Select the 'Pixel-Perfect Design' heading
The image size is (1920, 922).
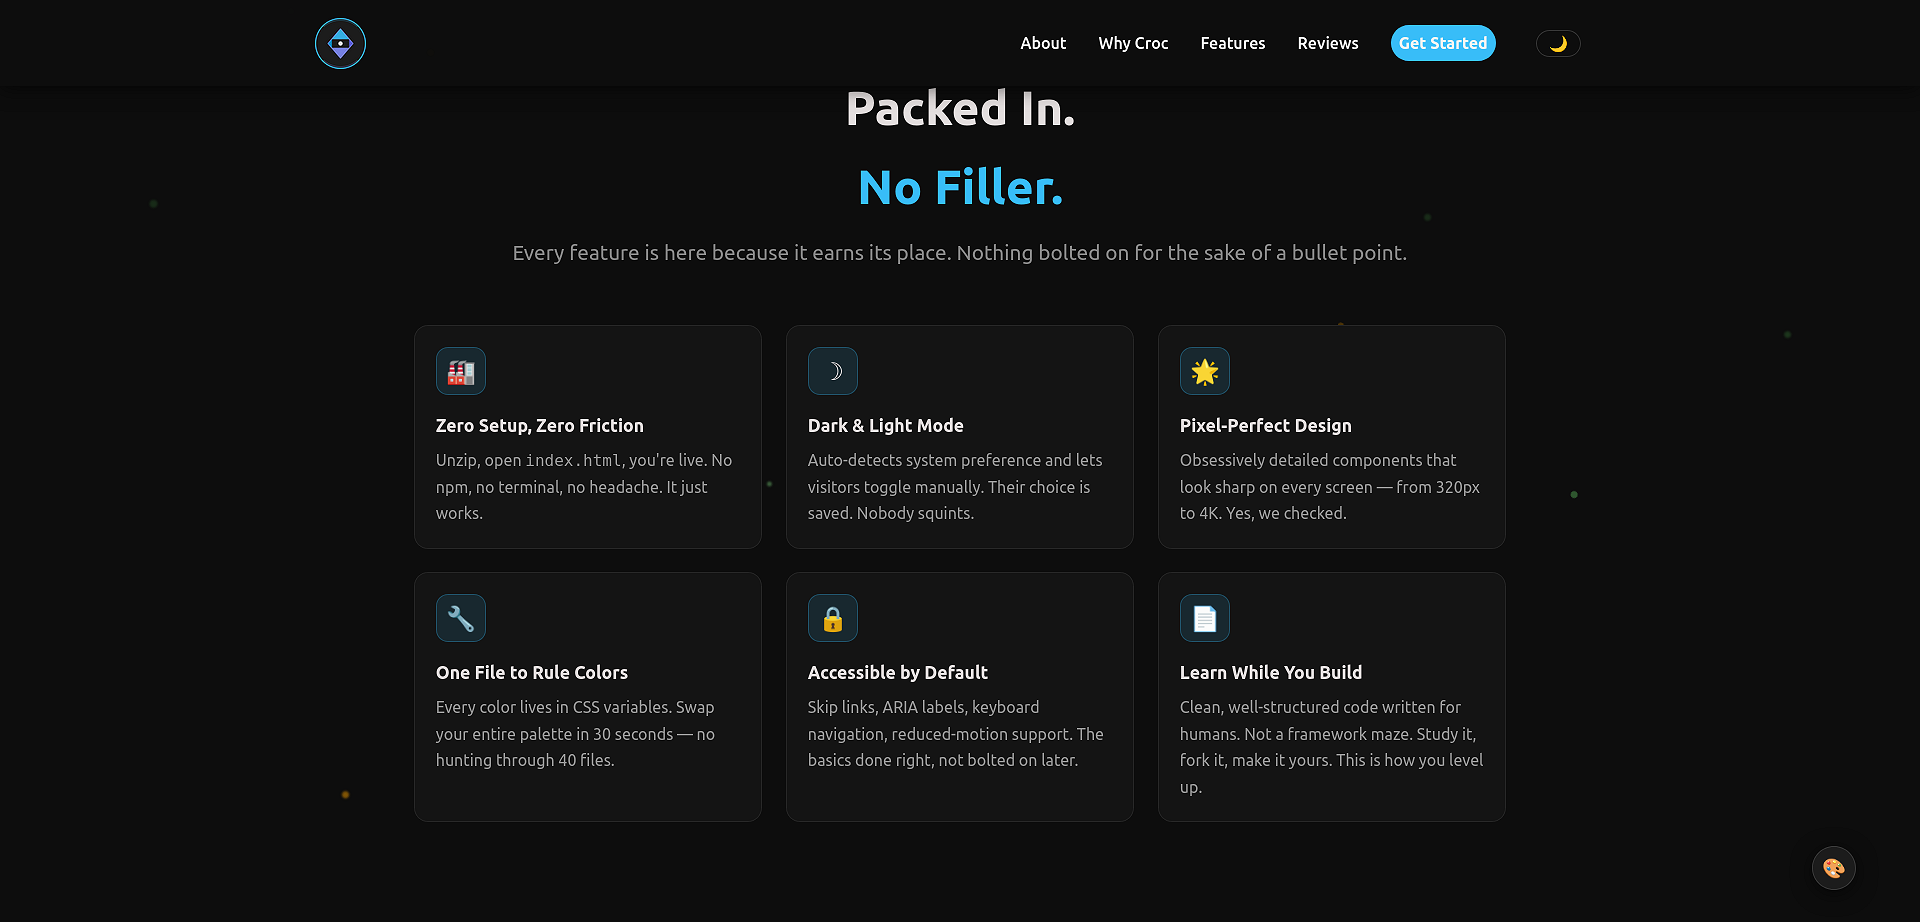(x=1266, y=425)
